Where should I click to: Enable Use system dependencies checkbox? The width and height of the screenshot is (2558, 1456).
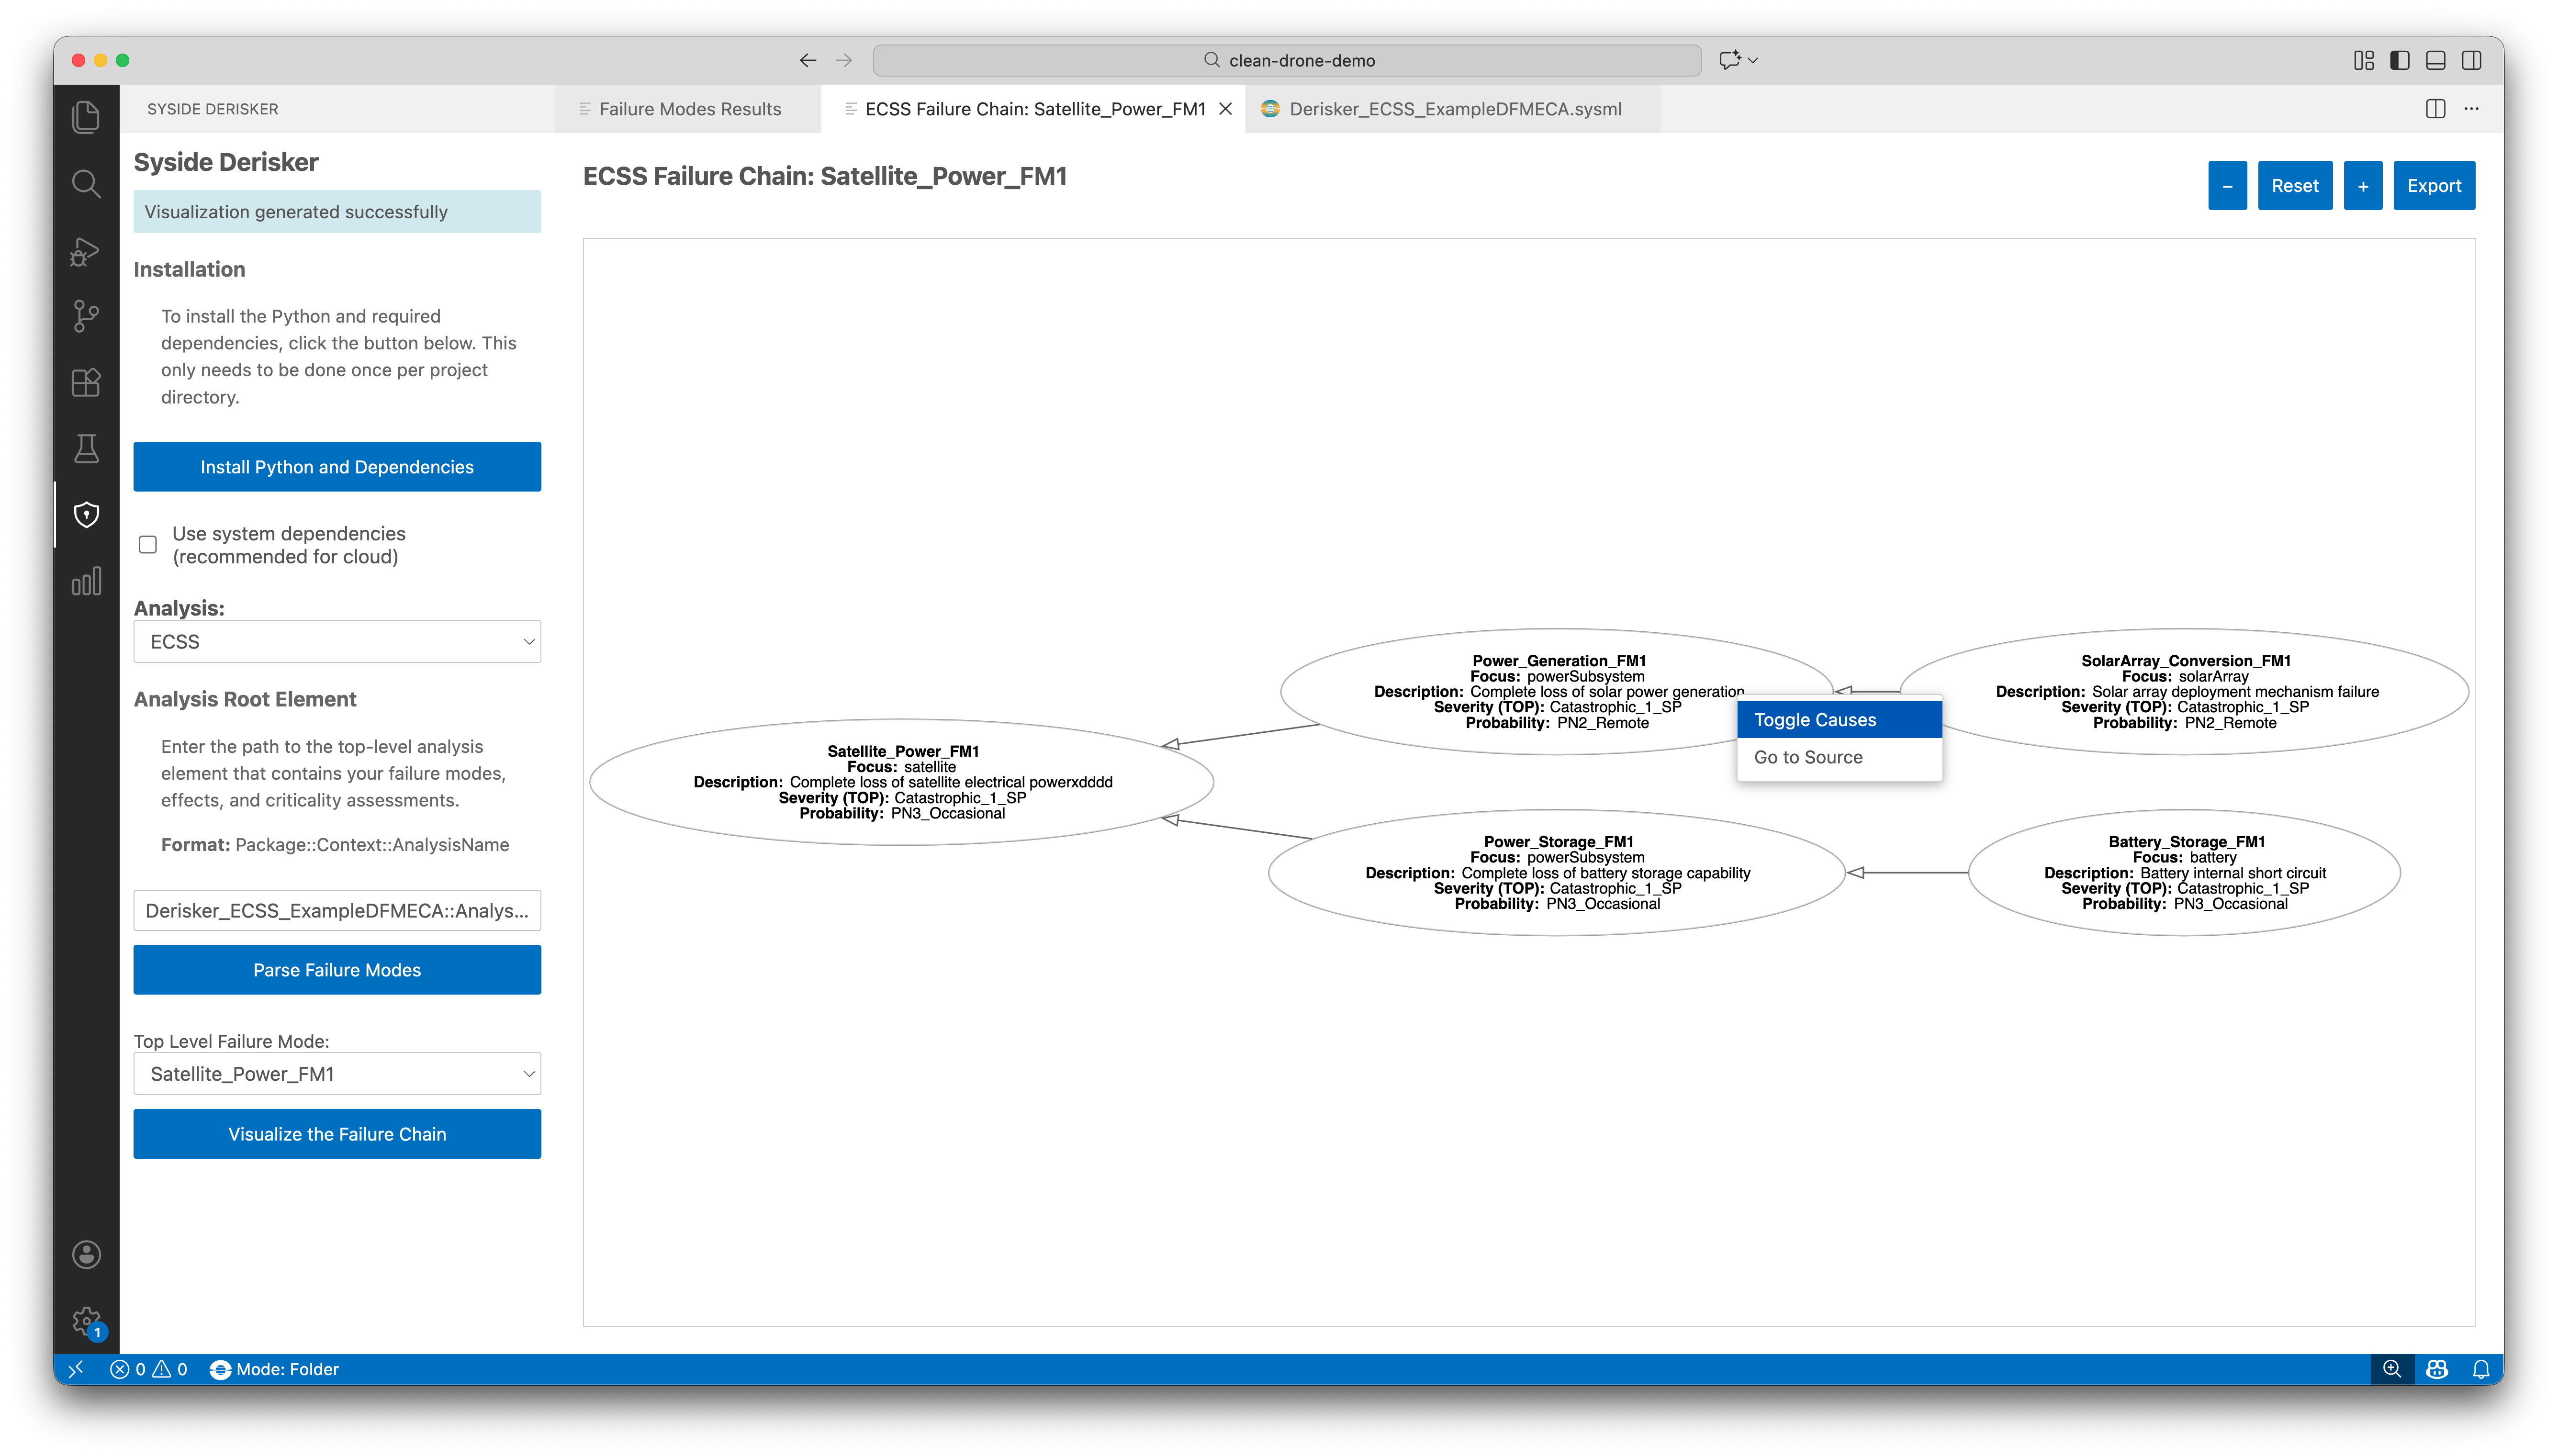148,545
